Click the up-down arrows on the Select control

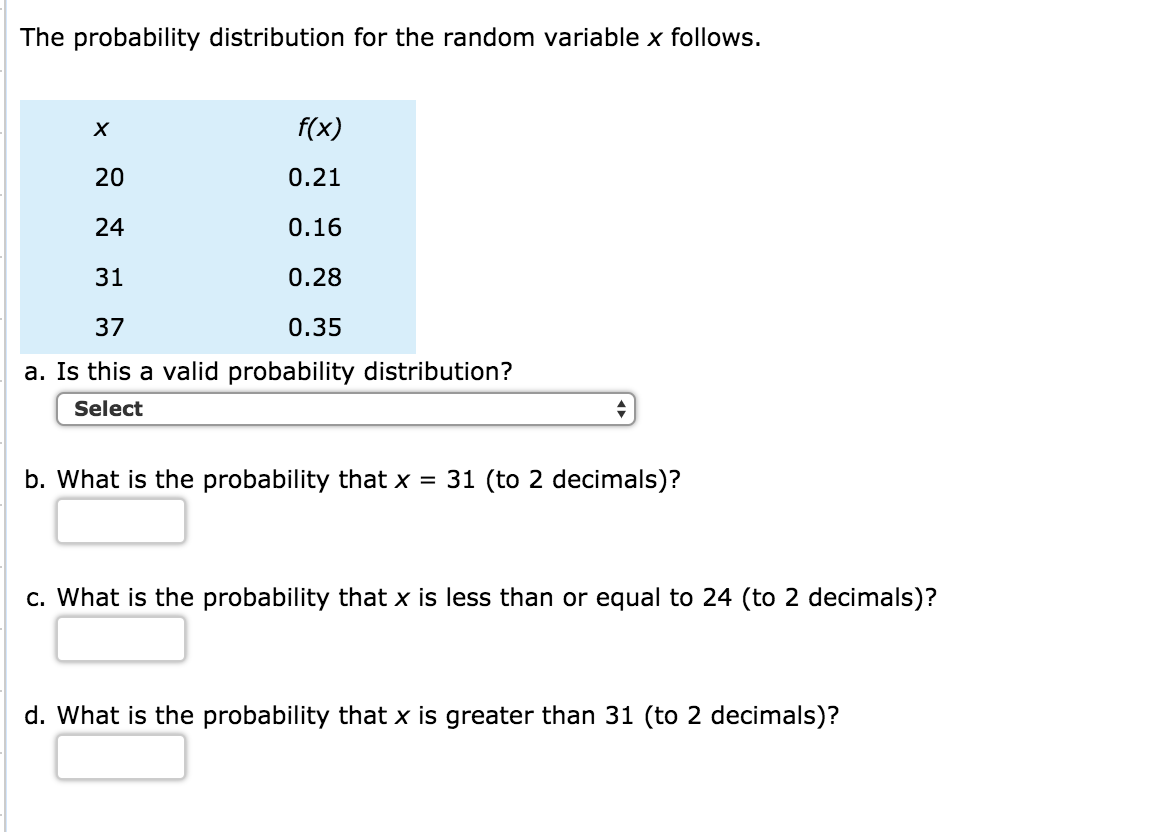[x=622, y=409]
